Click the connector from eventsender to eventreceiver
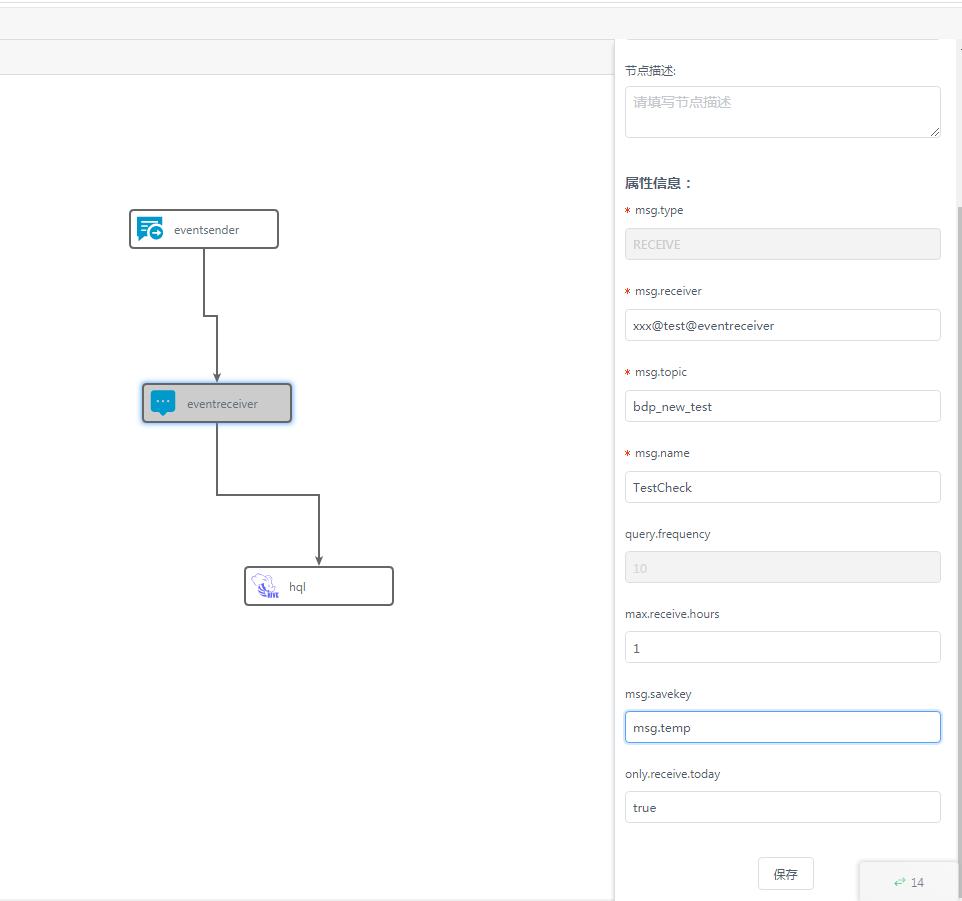 [x=205, y=285]
